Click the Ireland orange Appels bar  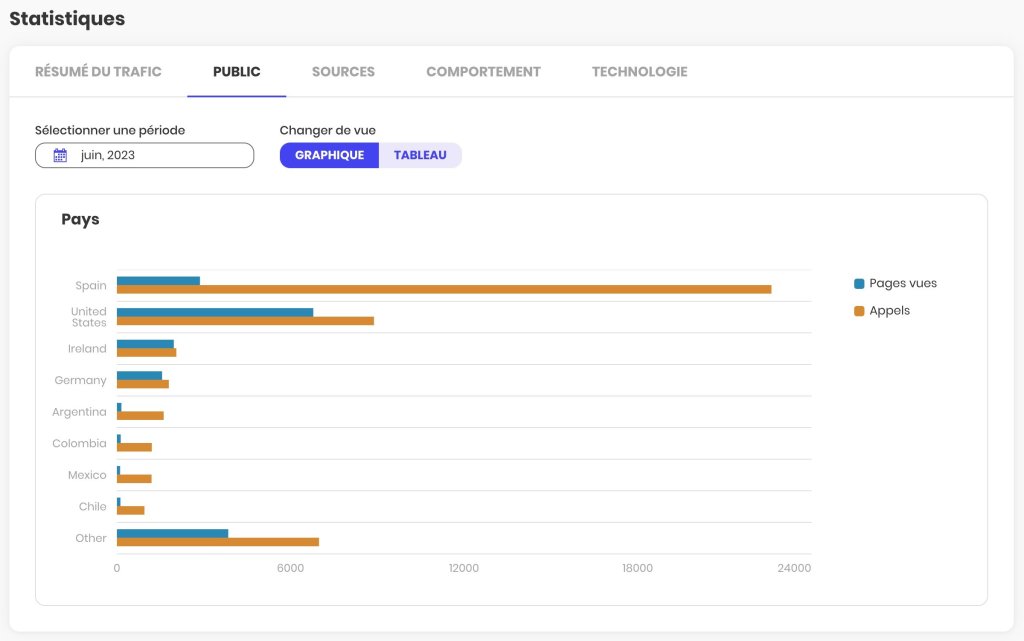[146, 352]
